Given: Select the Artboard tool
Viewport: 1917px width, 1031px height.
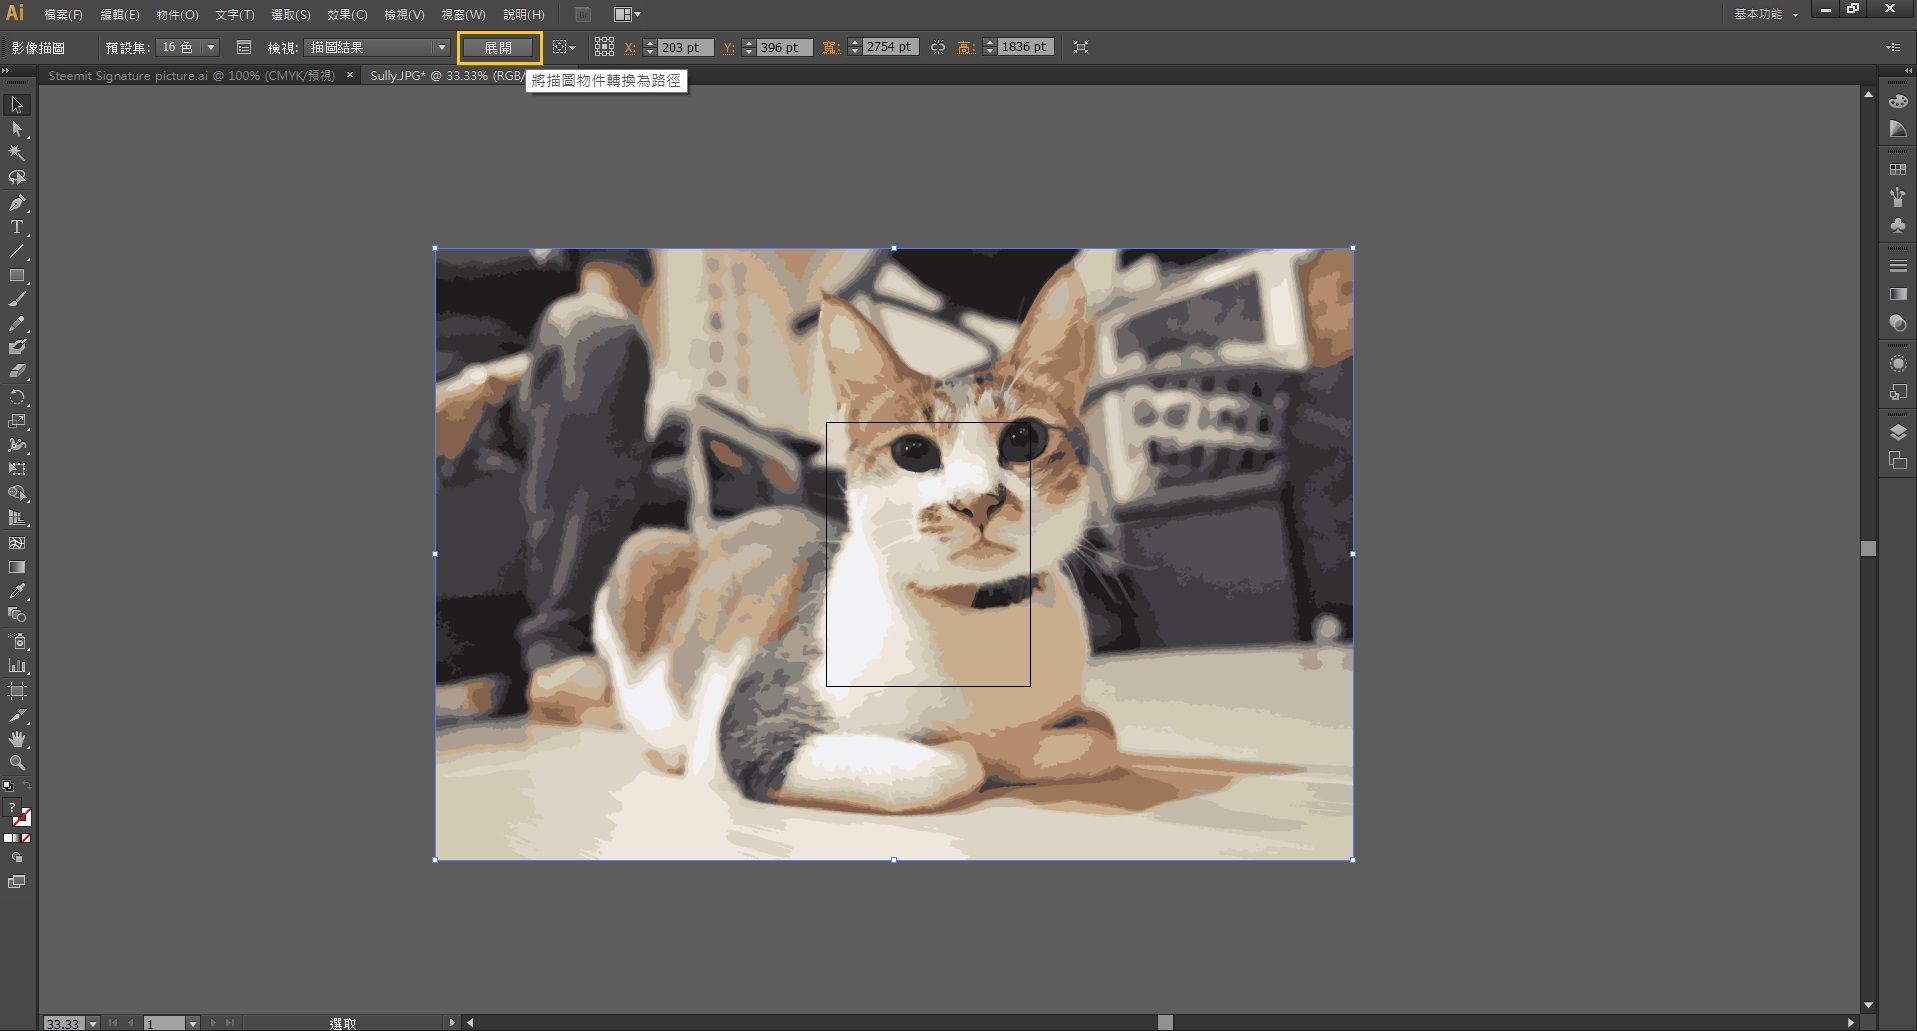Looking at the screenshot, I should [17, 691].
